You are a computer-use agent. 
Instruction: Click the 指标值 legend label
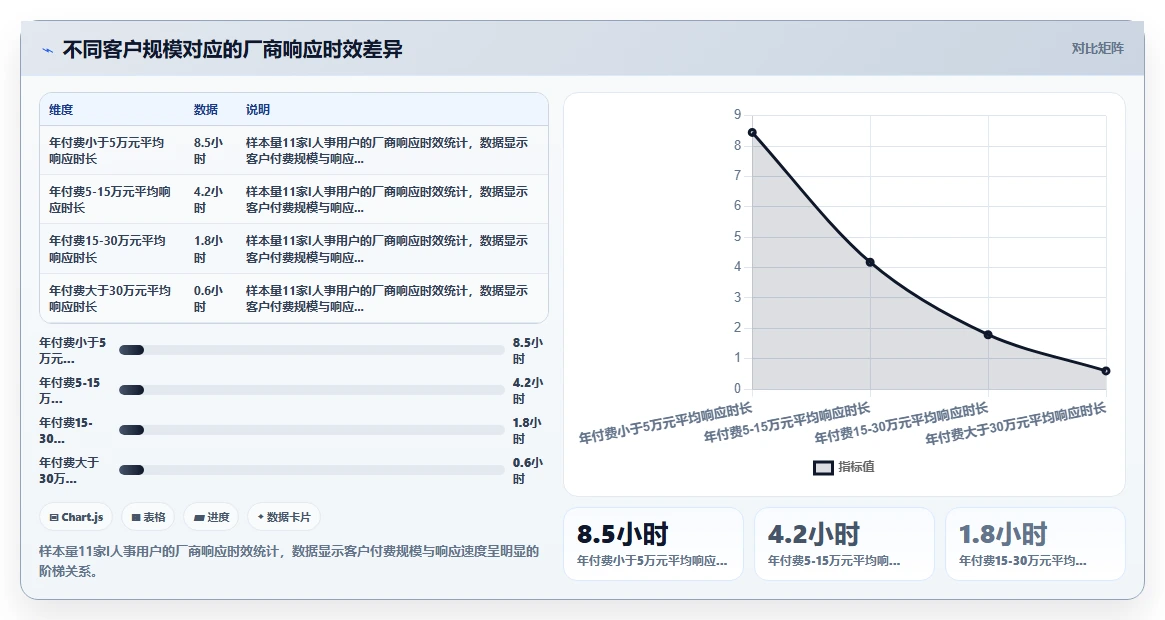[x=857, y=467]
